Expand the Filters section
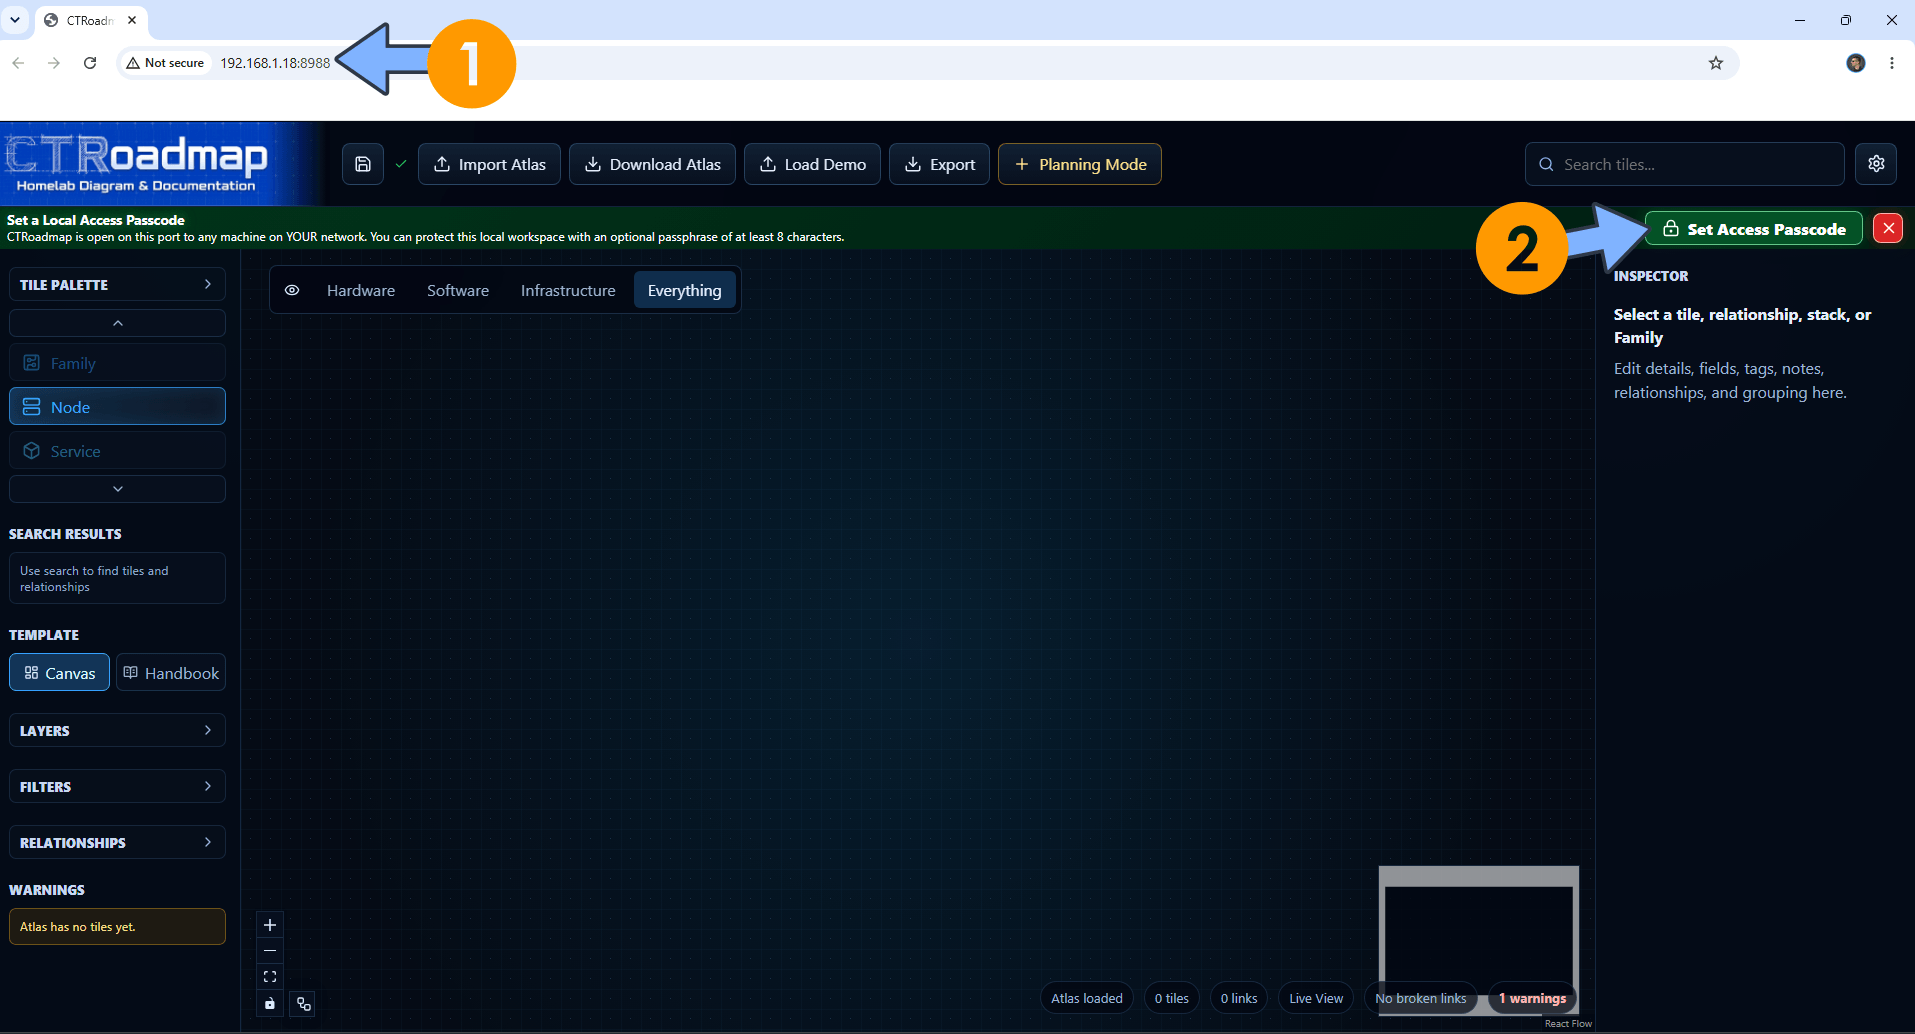1915x1034 pixels. (117, 787)
